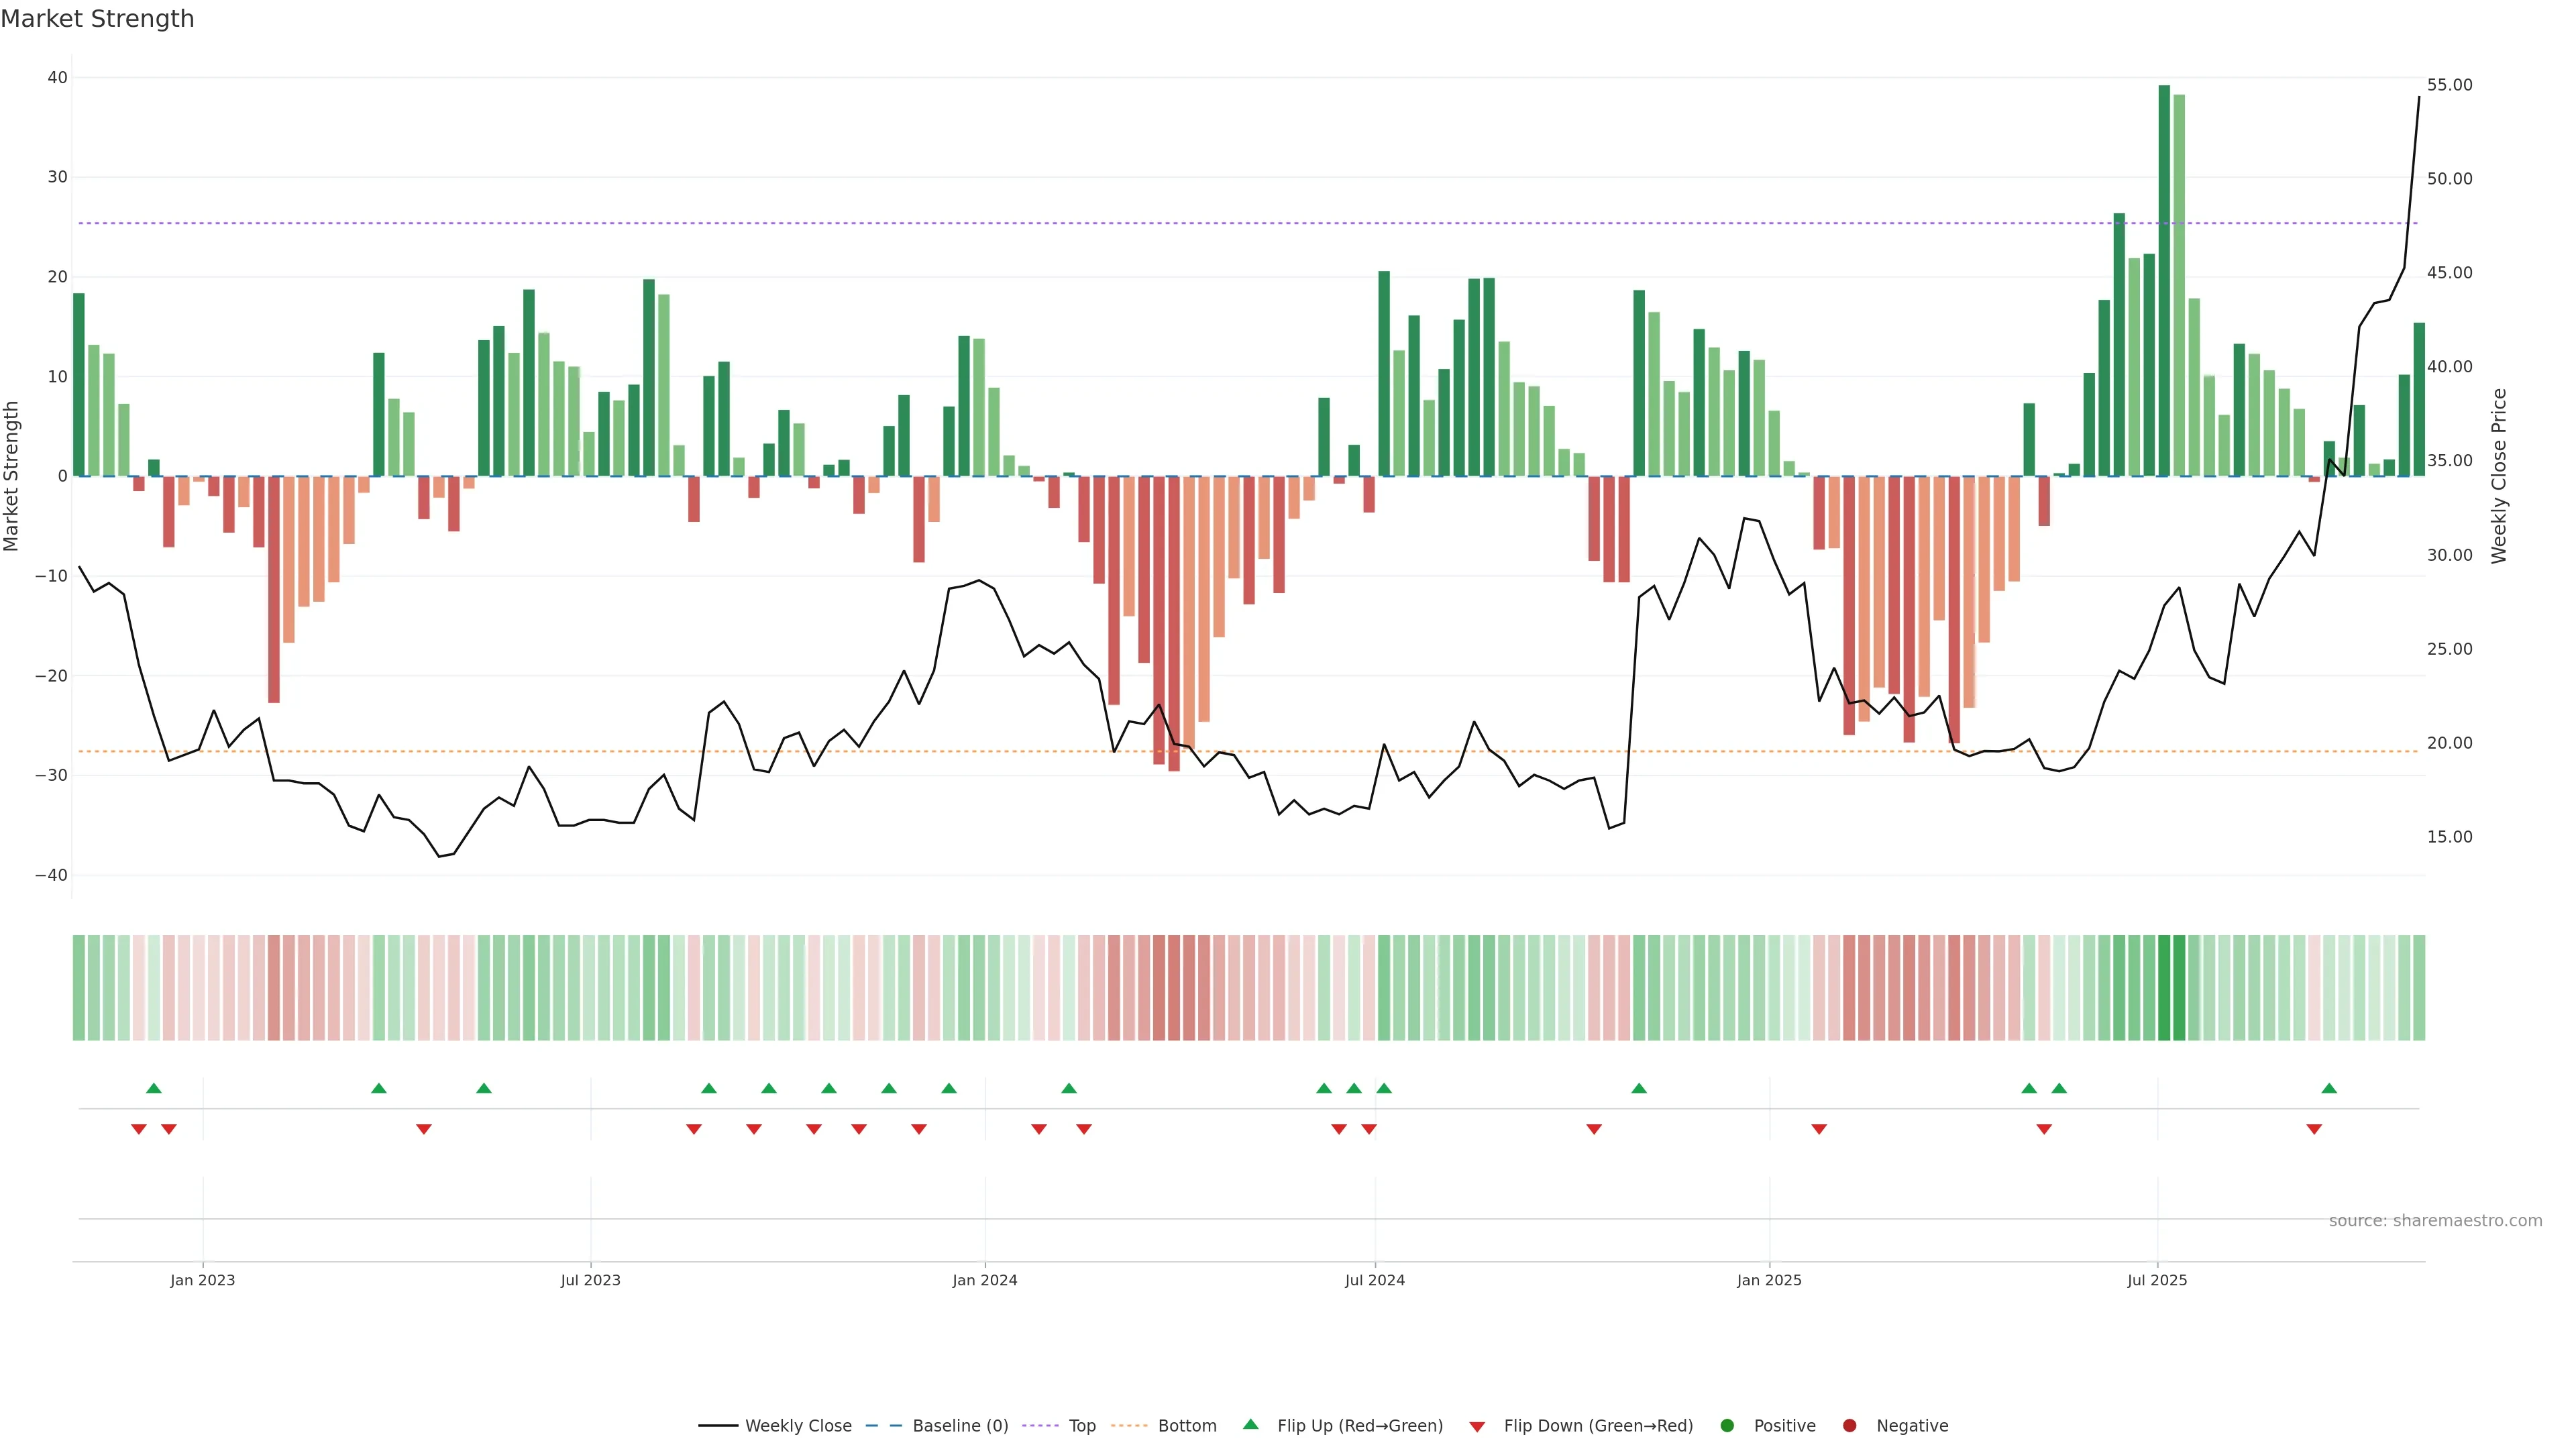Viewport: 2576px width, 1449px height.
Task: Click the darkest green heatmap strip cell
Action: tap(2164, 987)
